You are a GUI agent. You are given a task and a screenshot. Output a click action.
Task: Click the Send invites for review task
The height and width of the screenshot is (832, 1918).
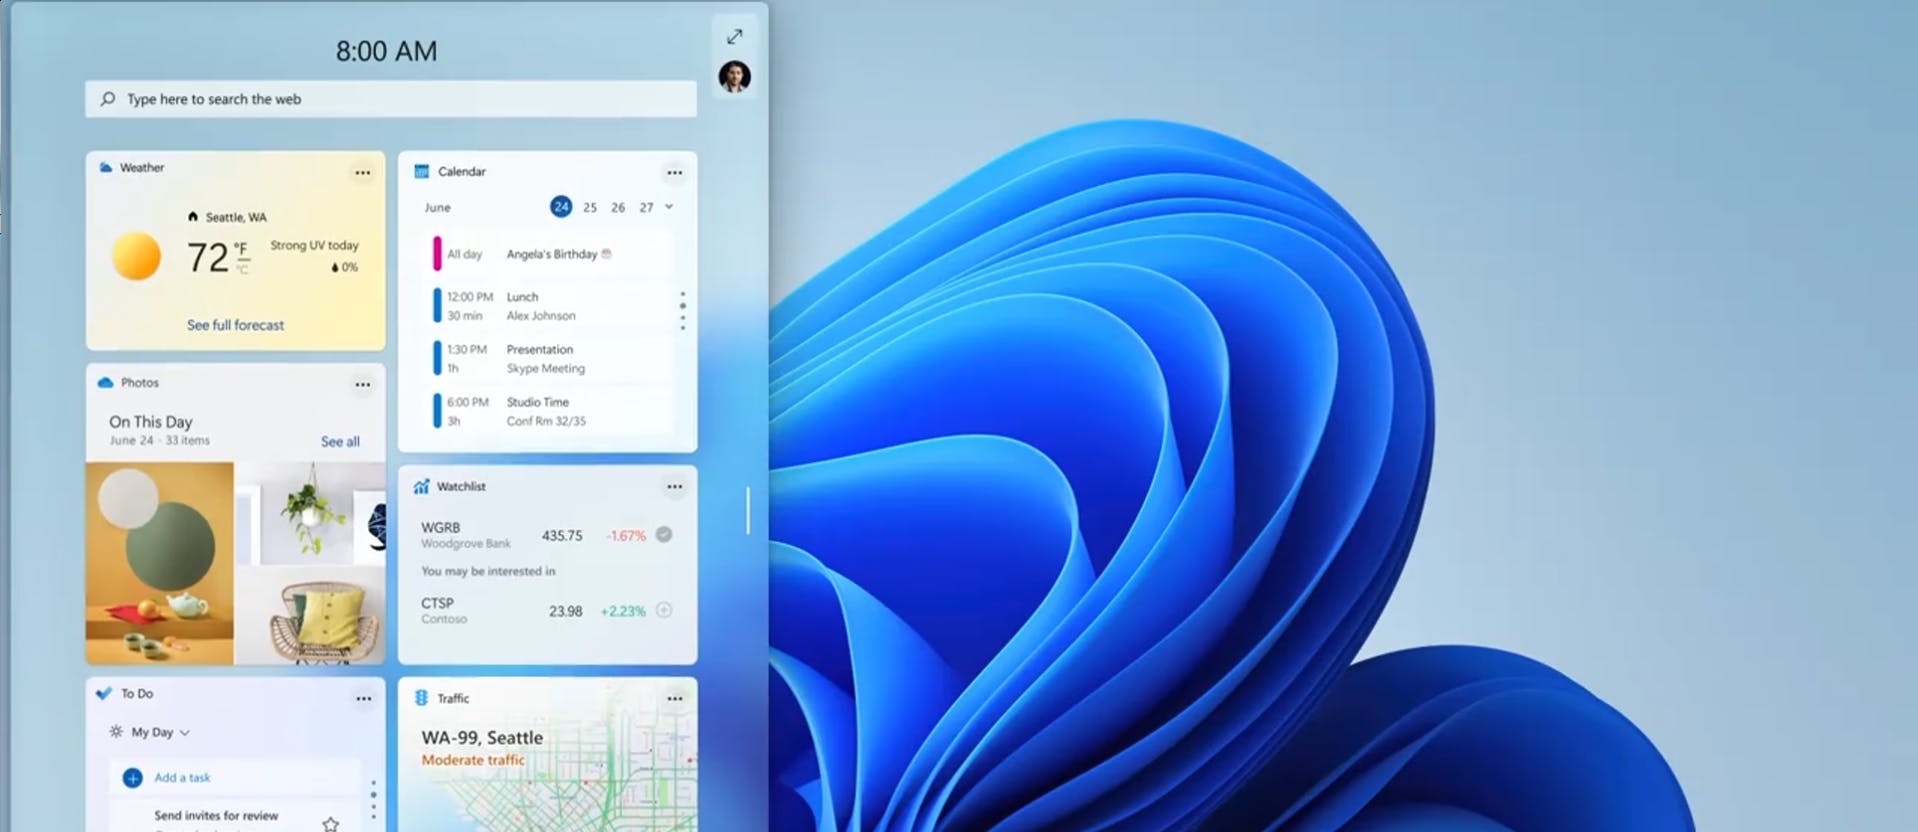(216, 816)
